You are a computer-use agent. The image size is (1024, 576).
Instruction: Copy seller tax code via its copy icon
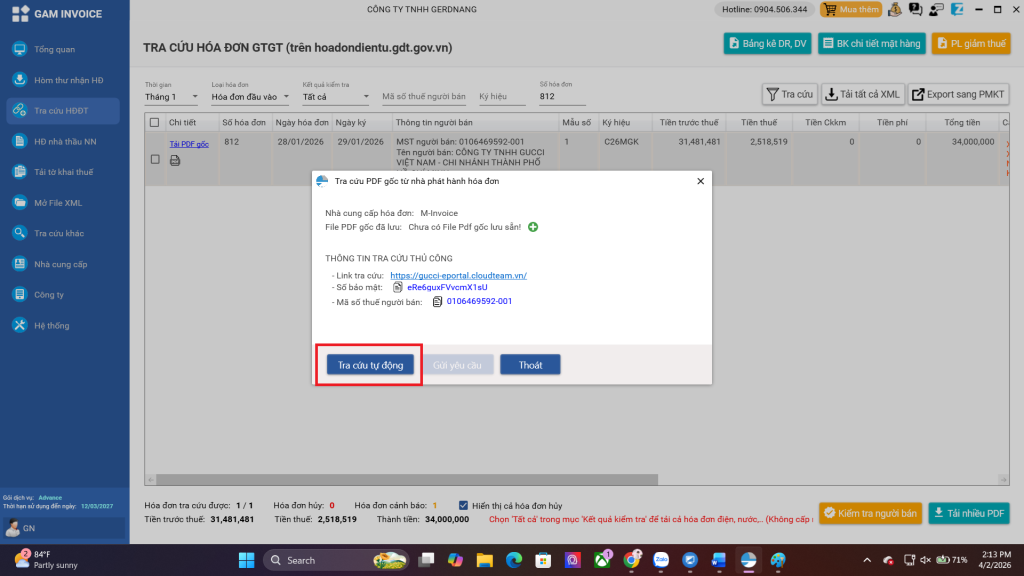[437, 301]
